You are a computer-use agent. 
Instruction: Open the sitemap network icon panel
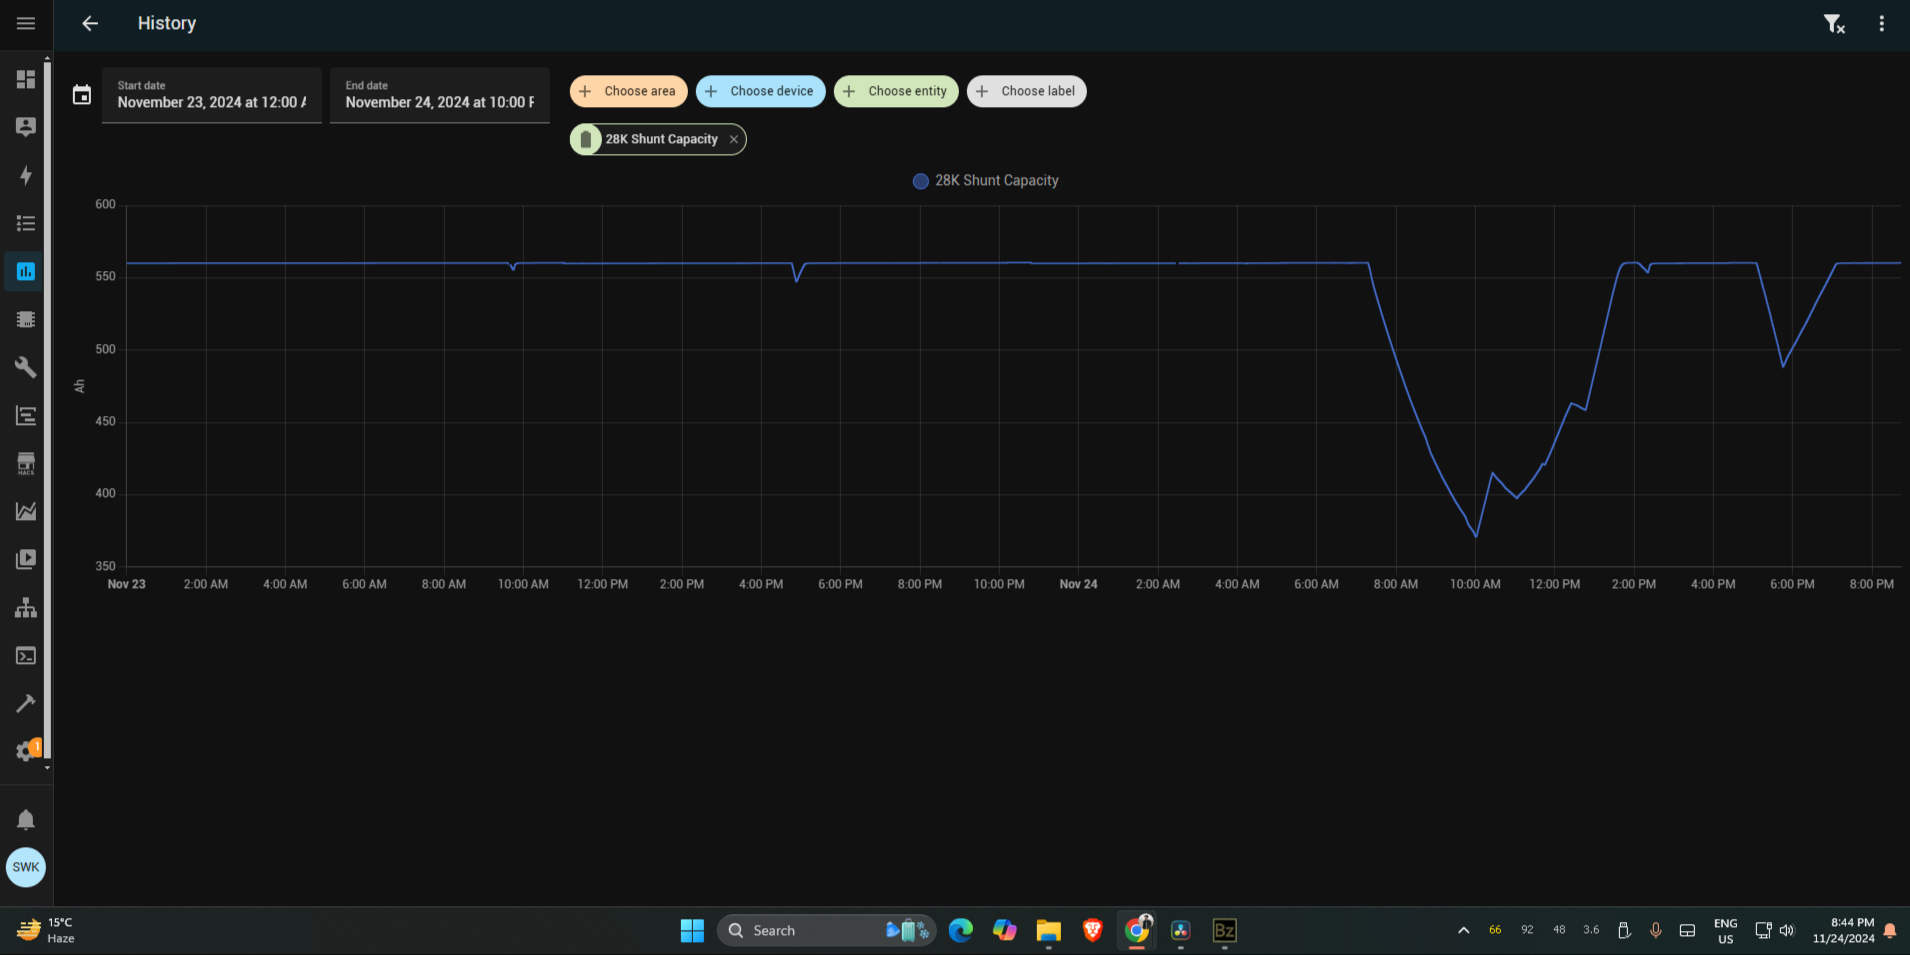26,607
